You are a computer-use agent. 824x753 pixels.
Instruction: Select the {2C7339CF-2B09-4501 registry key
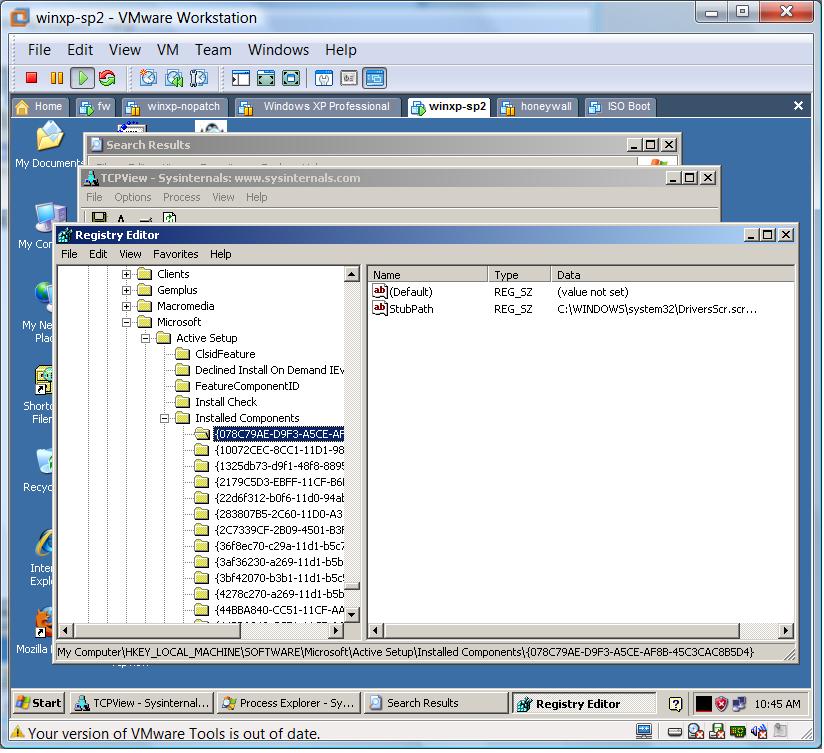279,530
